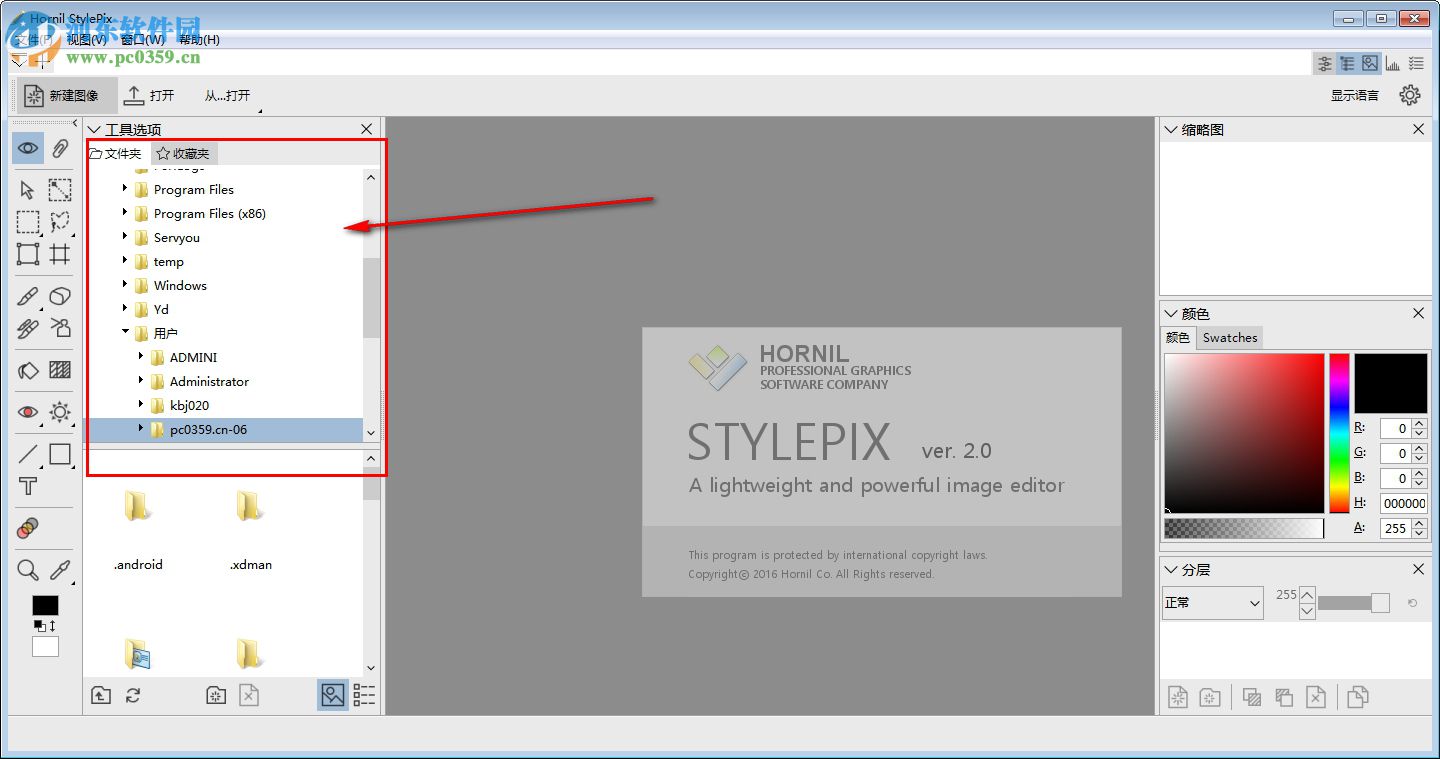Image resolution: width=1440 pixels, height=759 pixels.
Task: Select the rectangle shape tool
Action: click(x=60, y=454)
